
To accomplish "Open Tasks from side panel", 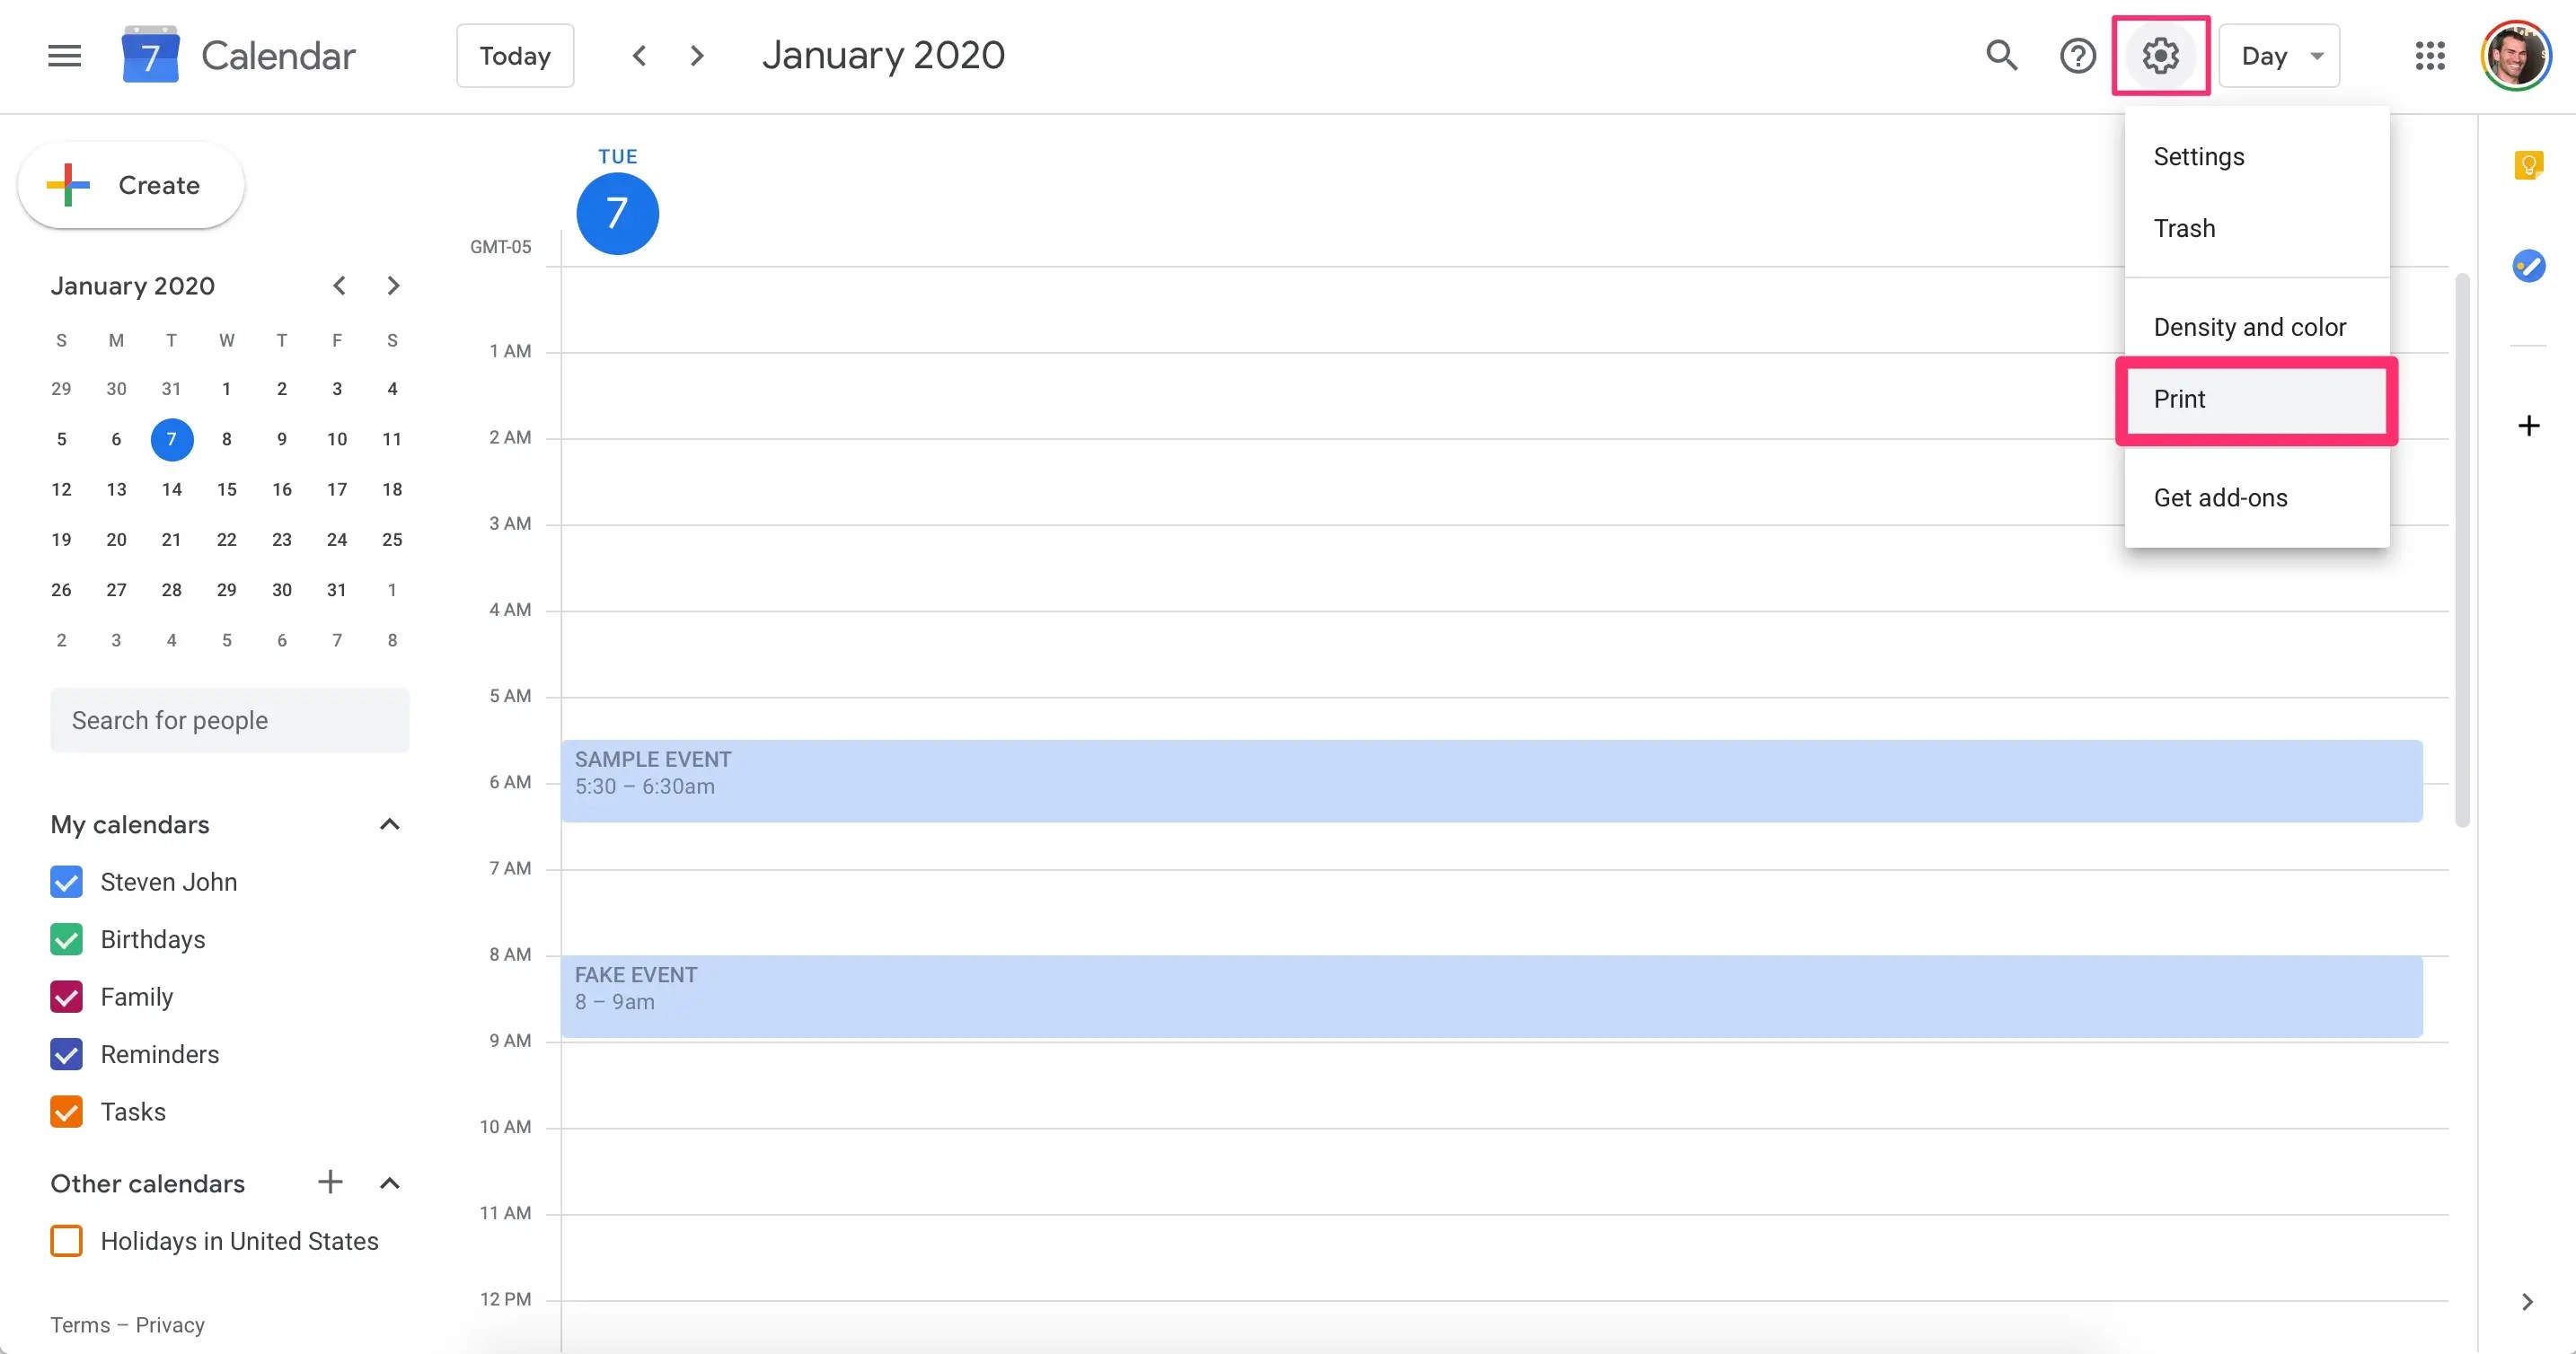I will point(2528,266).
